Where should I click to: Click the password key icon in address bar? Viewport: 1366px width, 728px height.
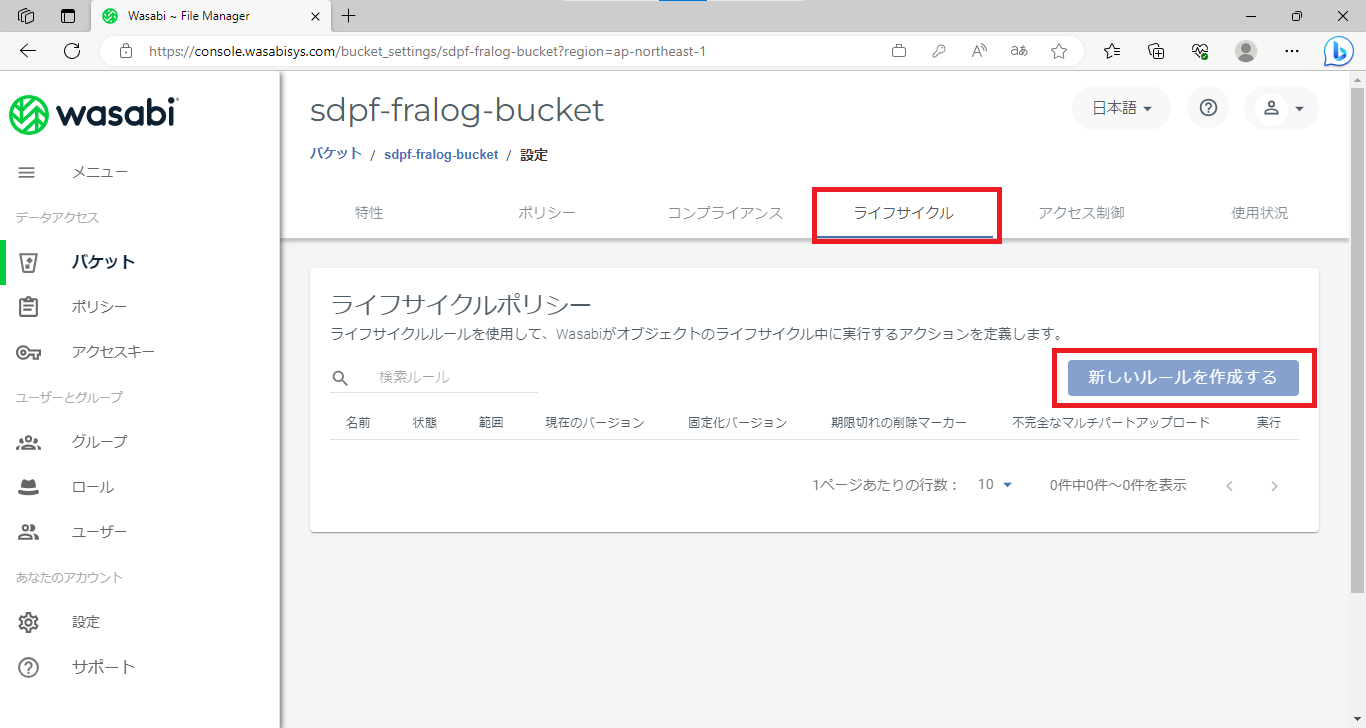[939, 51]
